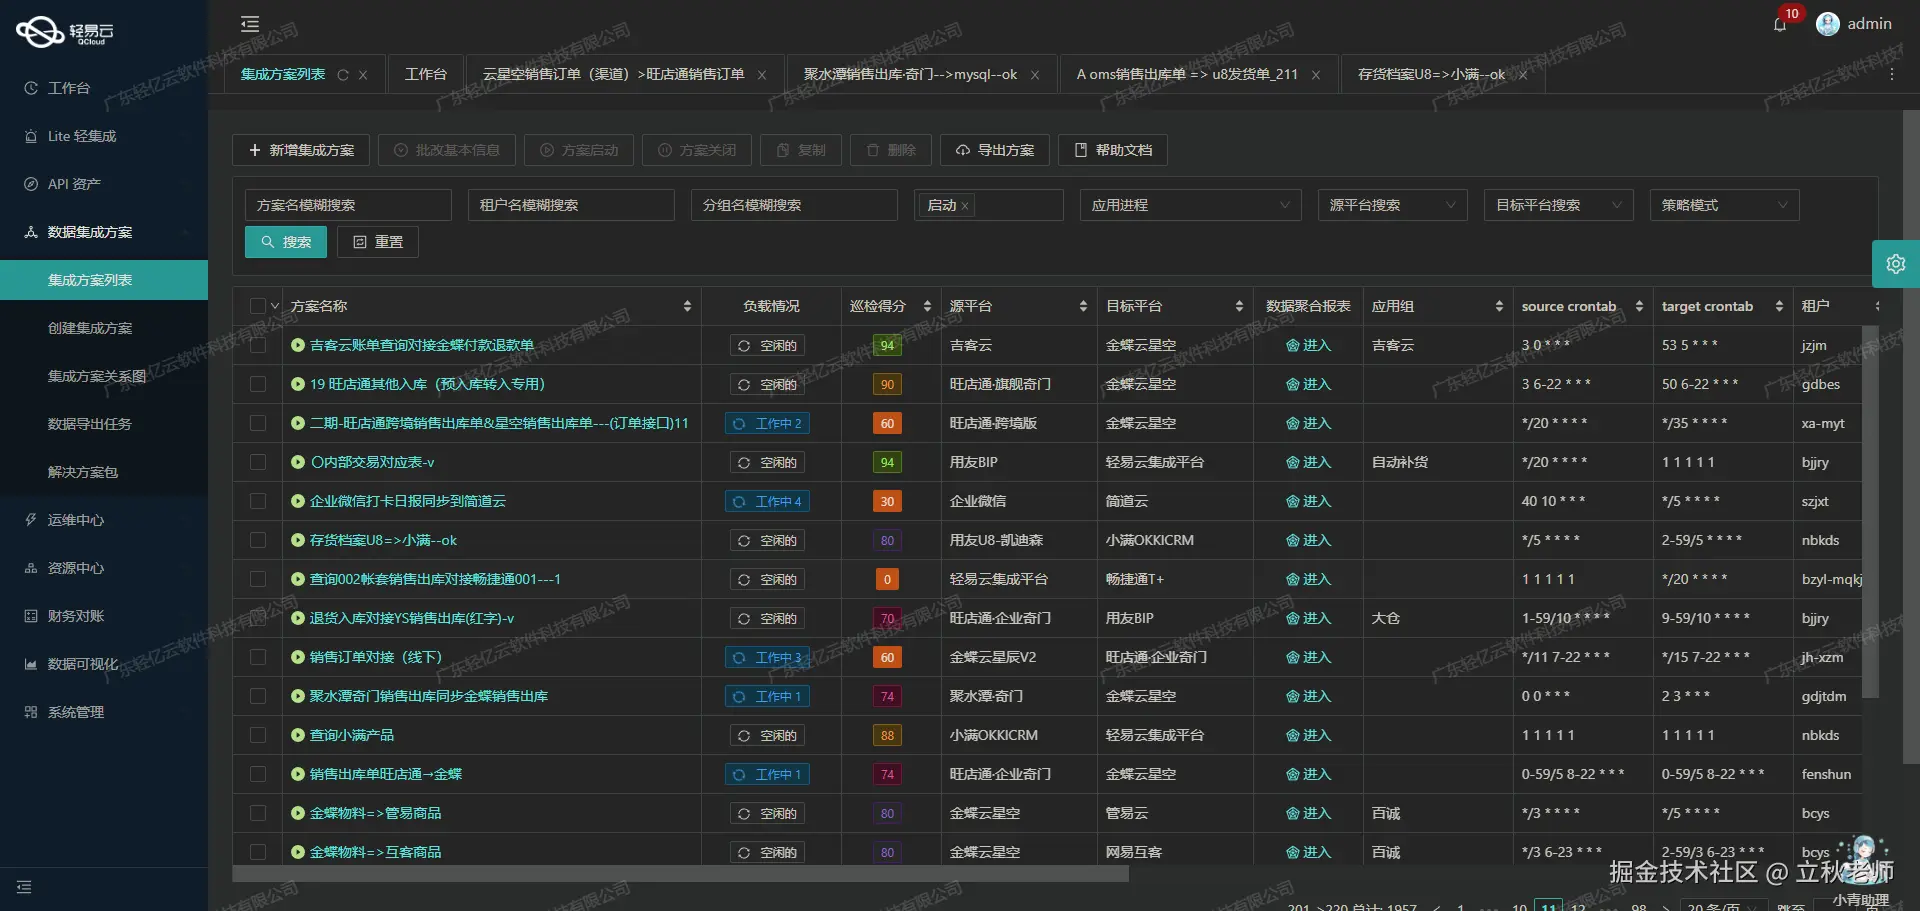Check the row for 查询小满产品
This screenshot has width=1920, height=911.
258,735
